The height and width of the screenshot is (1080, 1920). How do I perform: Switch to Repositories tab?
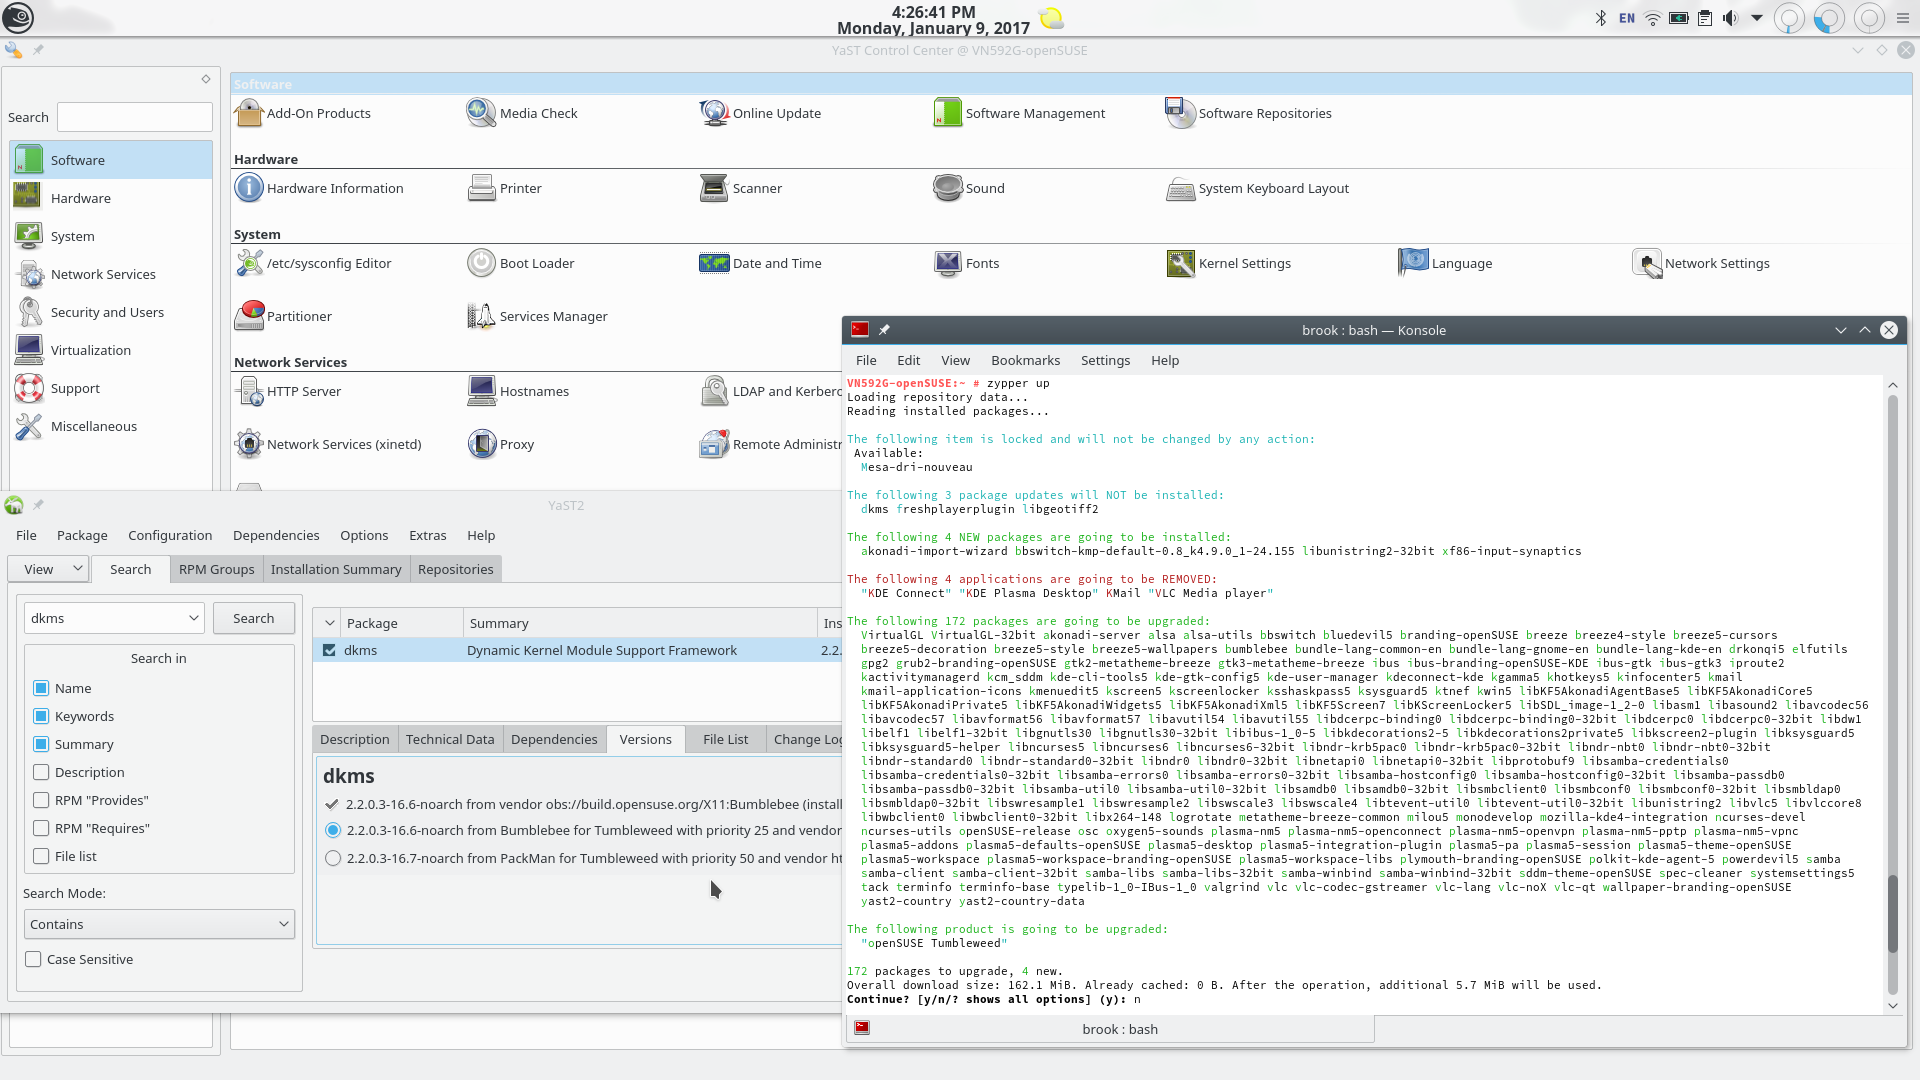click(x=455, y=569)
